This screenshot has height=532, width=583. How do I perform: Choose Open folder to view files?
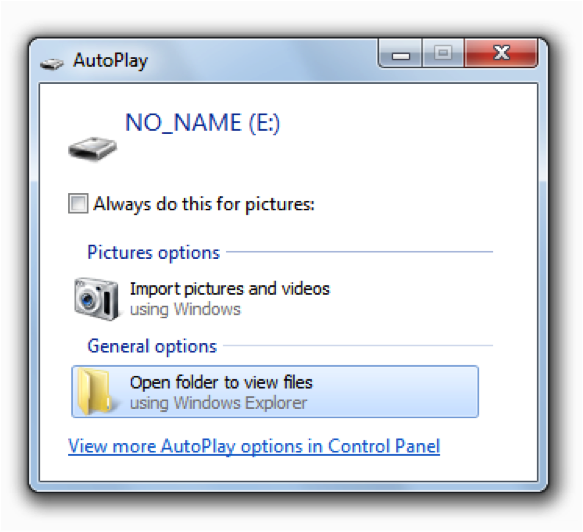coord(275,391)
